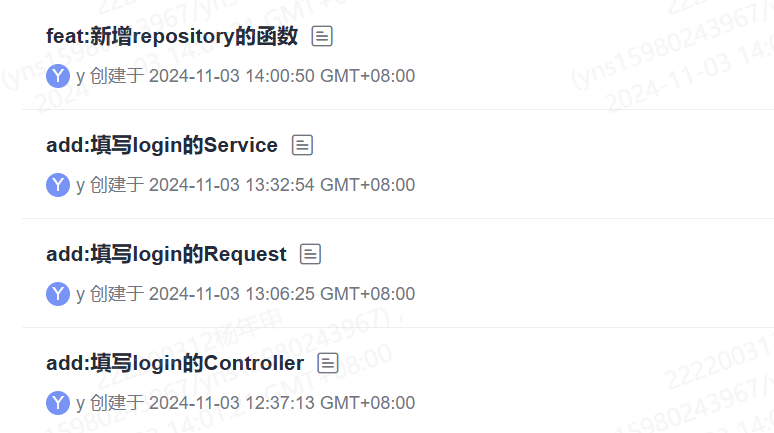Open commit add:填写login的Service
The width and height of the screenshot is (774, 433).
(x=162, y=146)
